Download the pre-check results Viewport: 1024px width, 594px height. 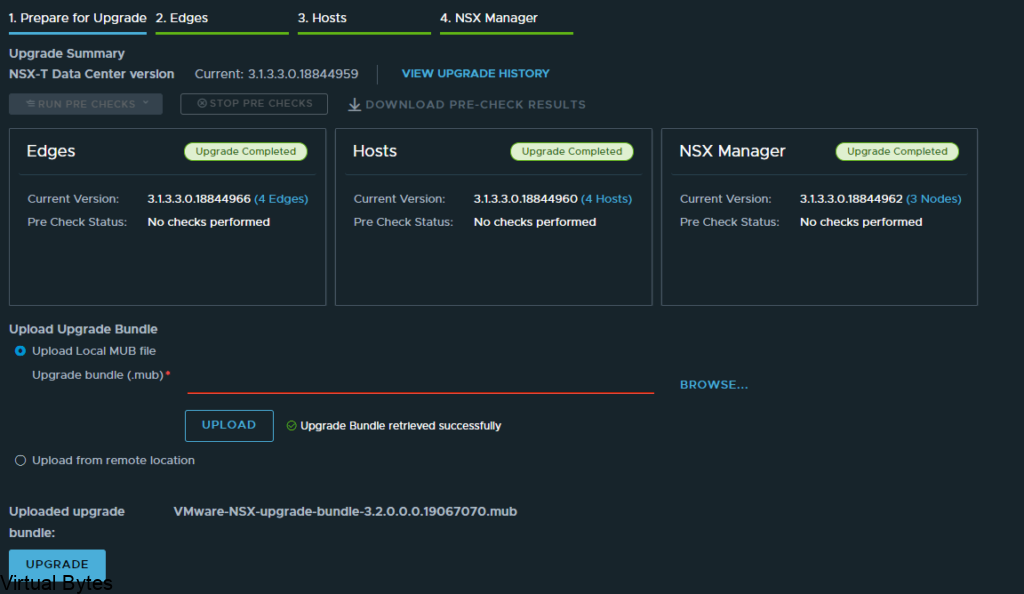[467, 104]
